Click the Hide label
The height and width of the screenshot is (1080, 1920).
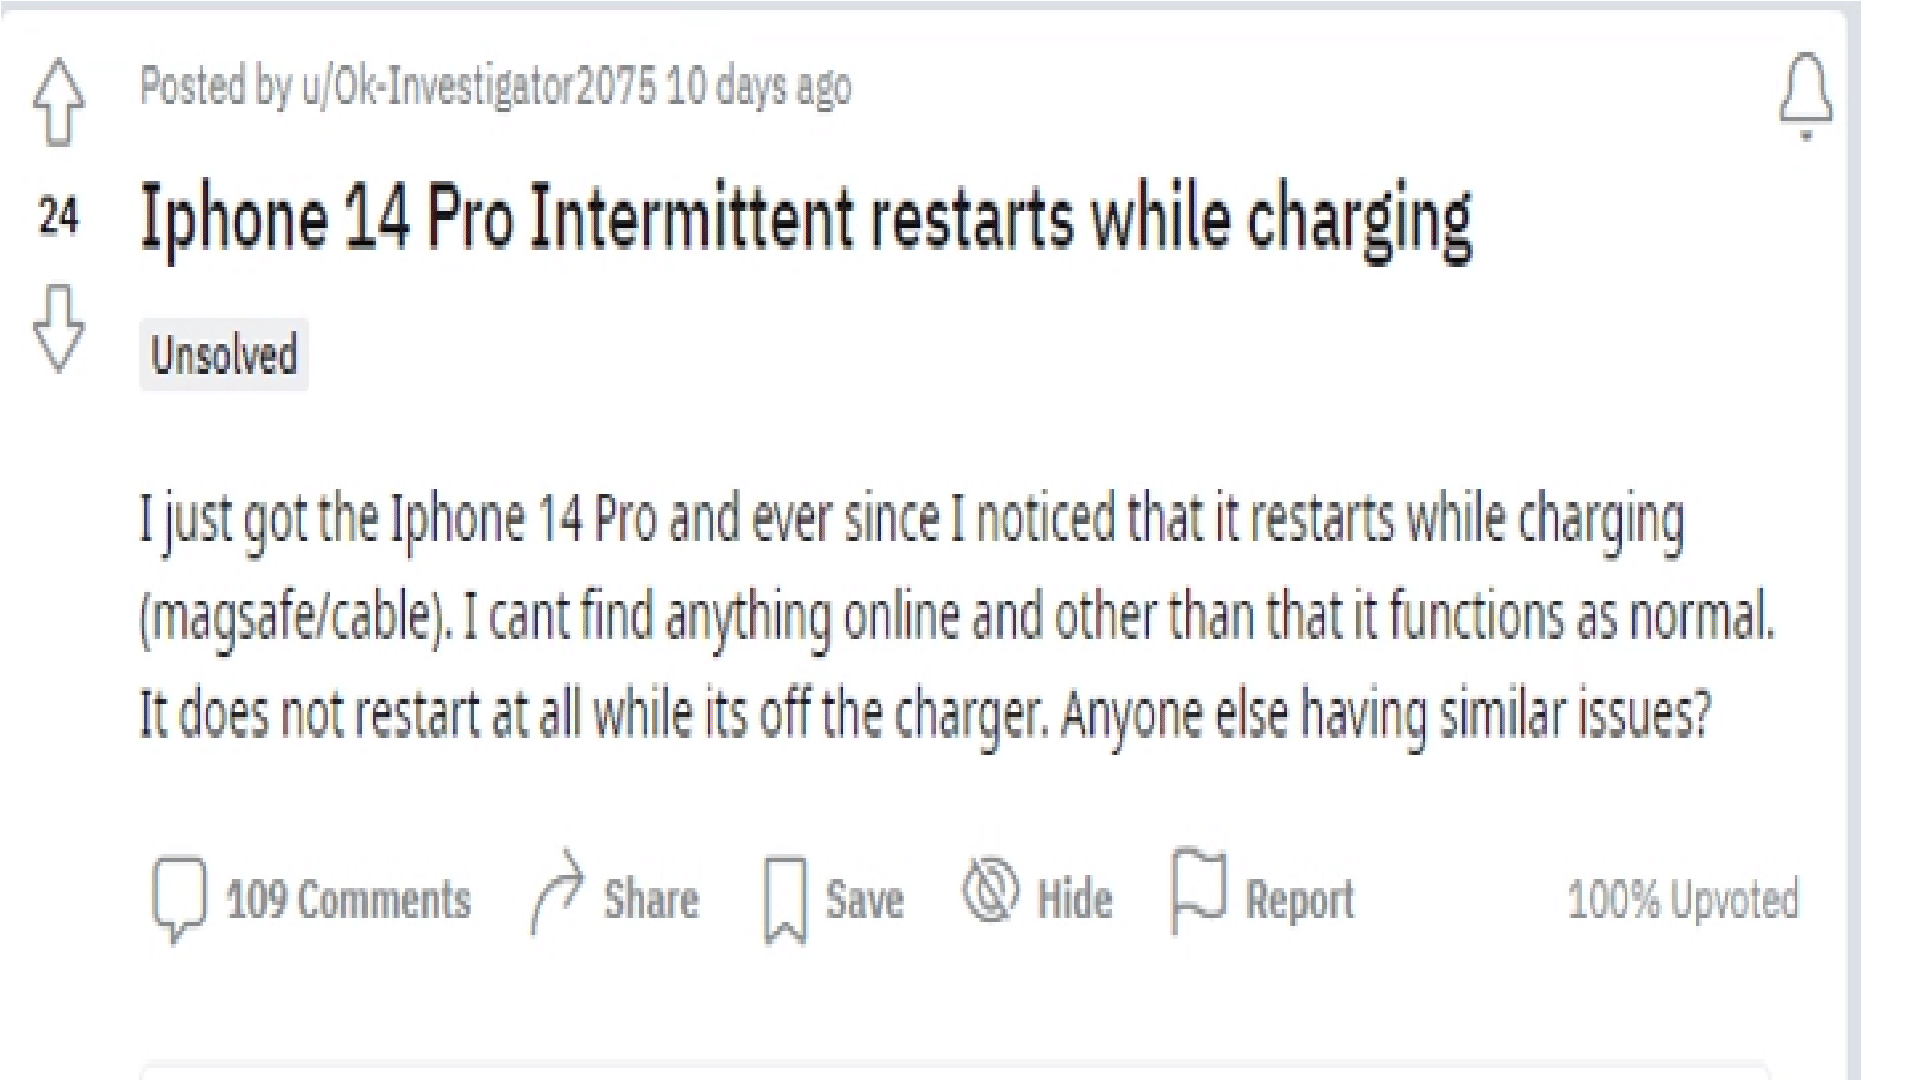1073,898
